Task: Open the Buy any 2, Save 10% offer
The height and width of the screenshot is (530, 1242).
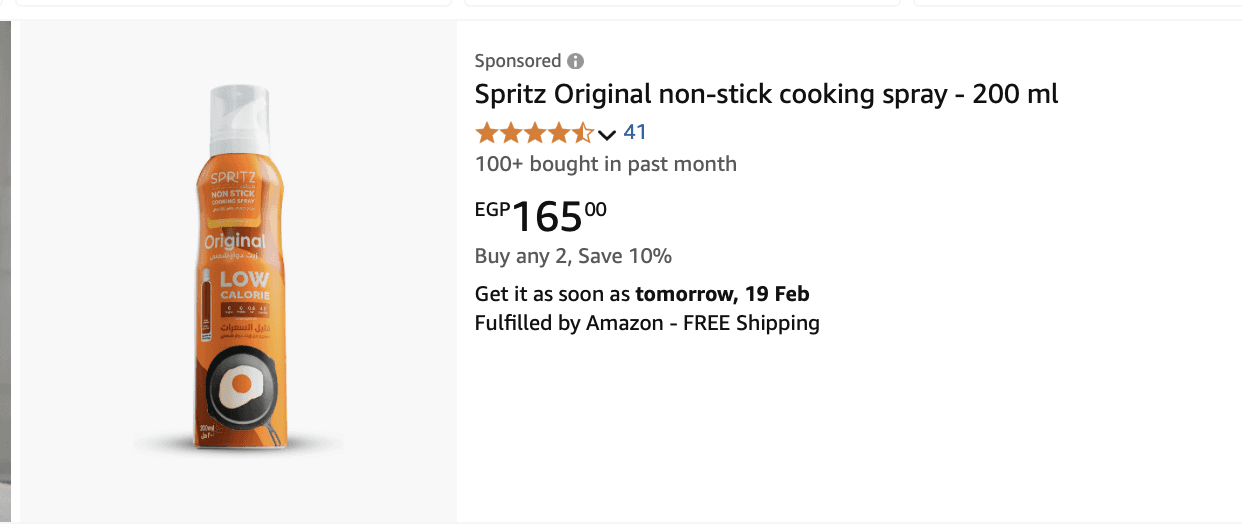Action: tap(573, 256)
